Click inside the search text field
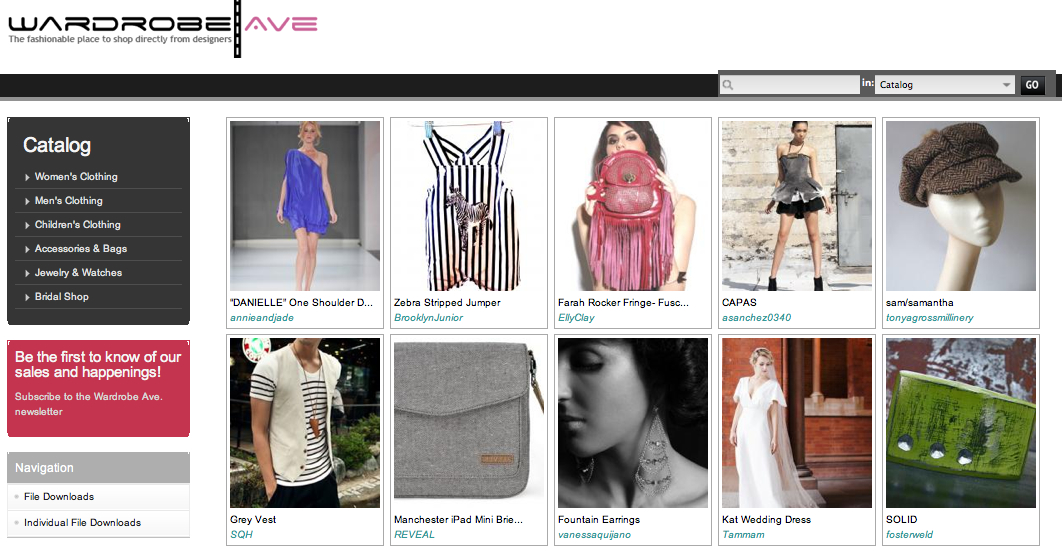Image resolution: width=1062 pixels, height=551 pixels. (x=790, y=85)
